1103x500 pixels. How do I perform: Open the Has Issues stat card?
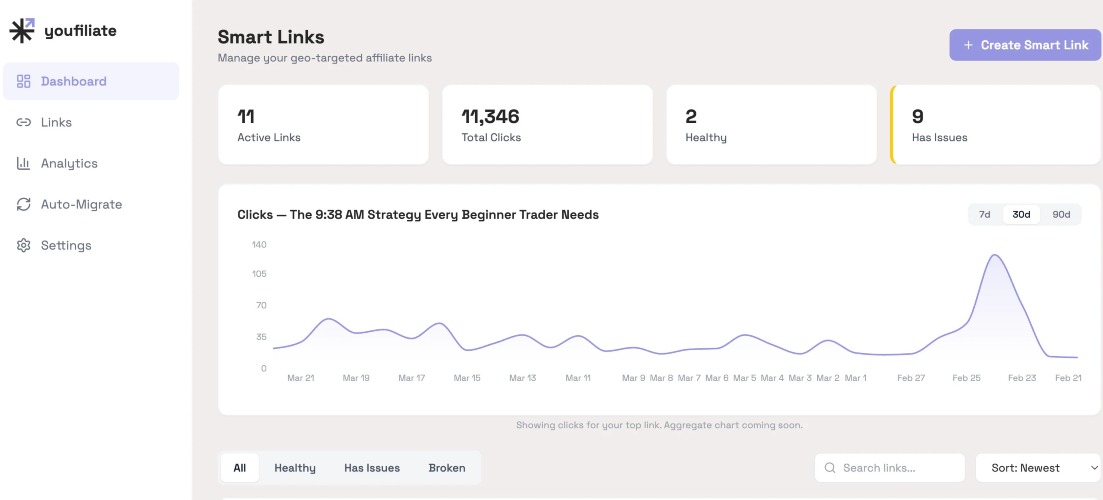click(x=996, y=125)
